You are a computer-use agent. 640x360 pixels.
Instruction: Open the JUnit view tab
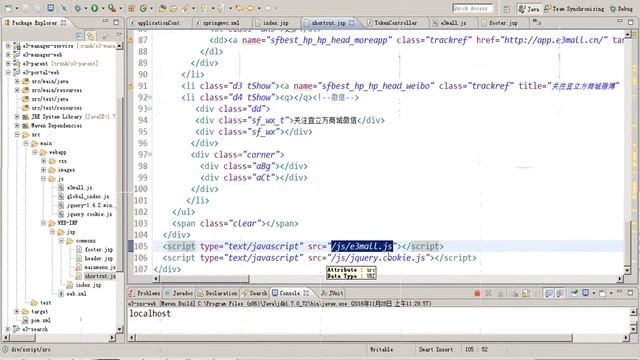click(332, 293)
